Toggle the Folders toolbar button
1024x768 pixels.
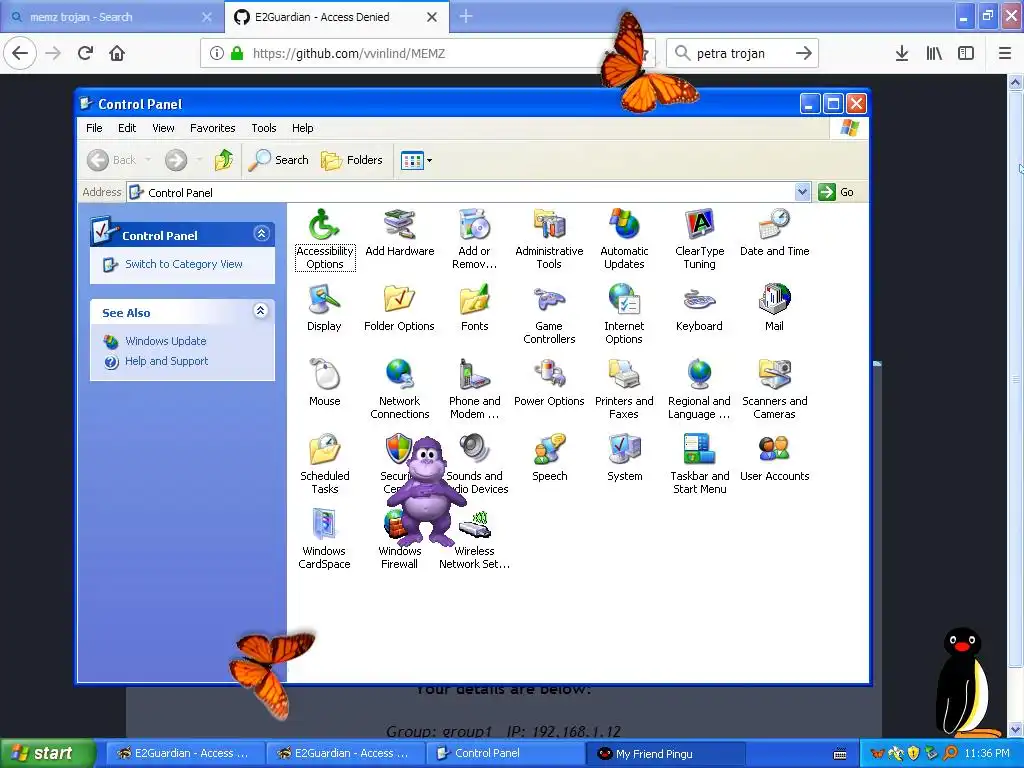click(x=352, y=160)
